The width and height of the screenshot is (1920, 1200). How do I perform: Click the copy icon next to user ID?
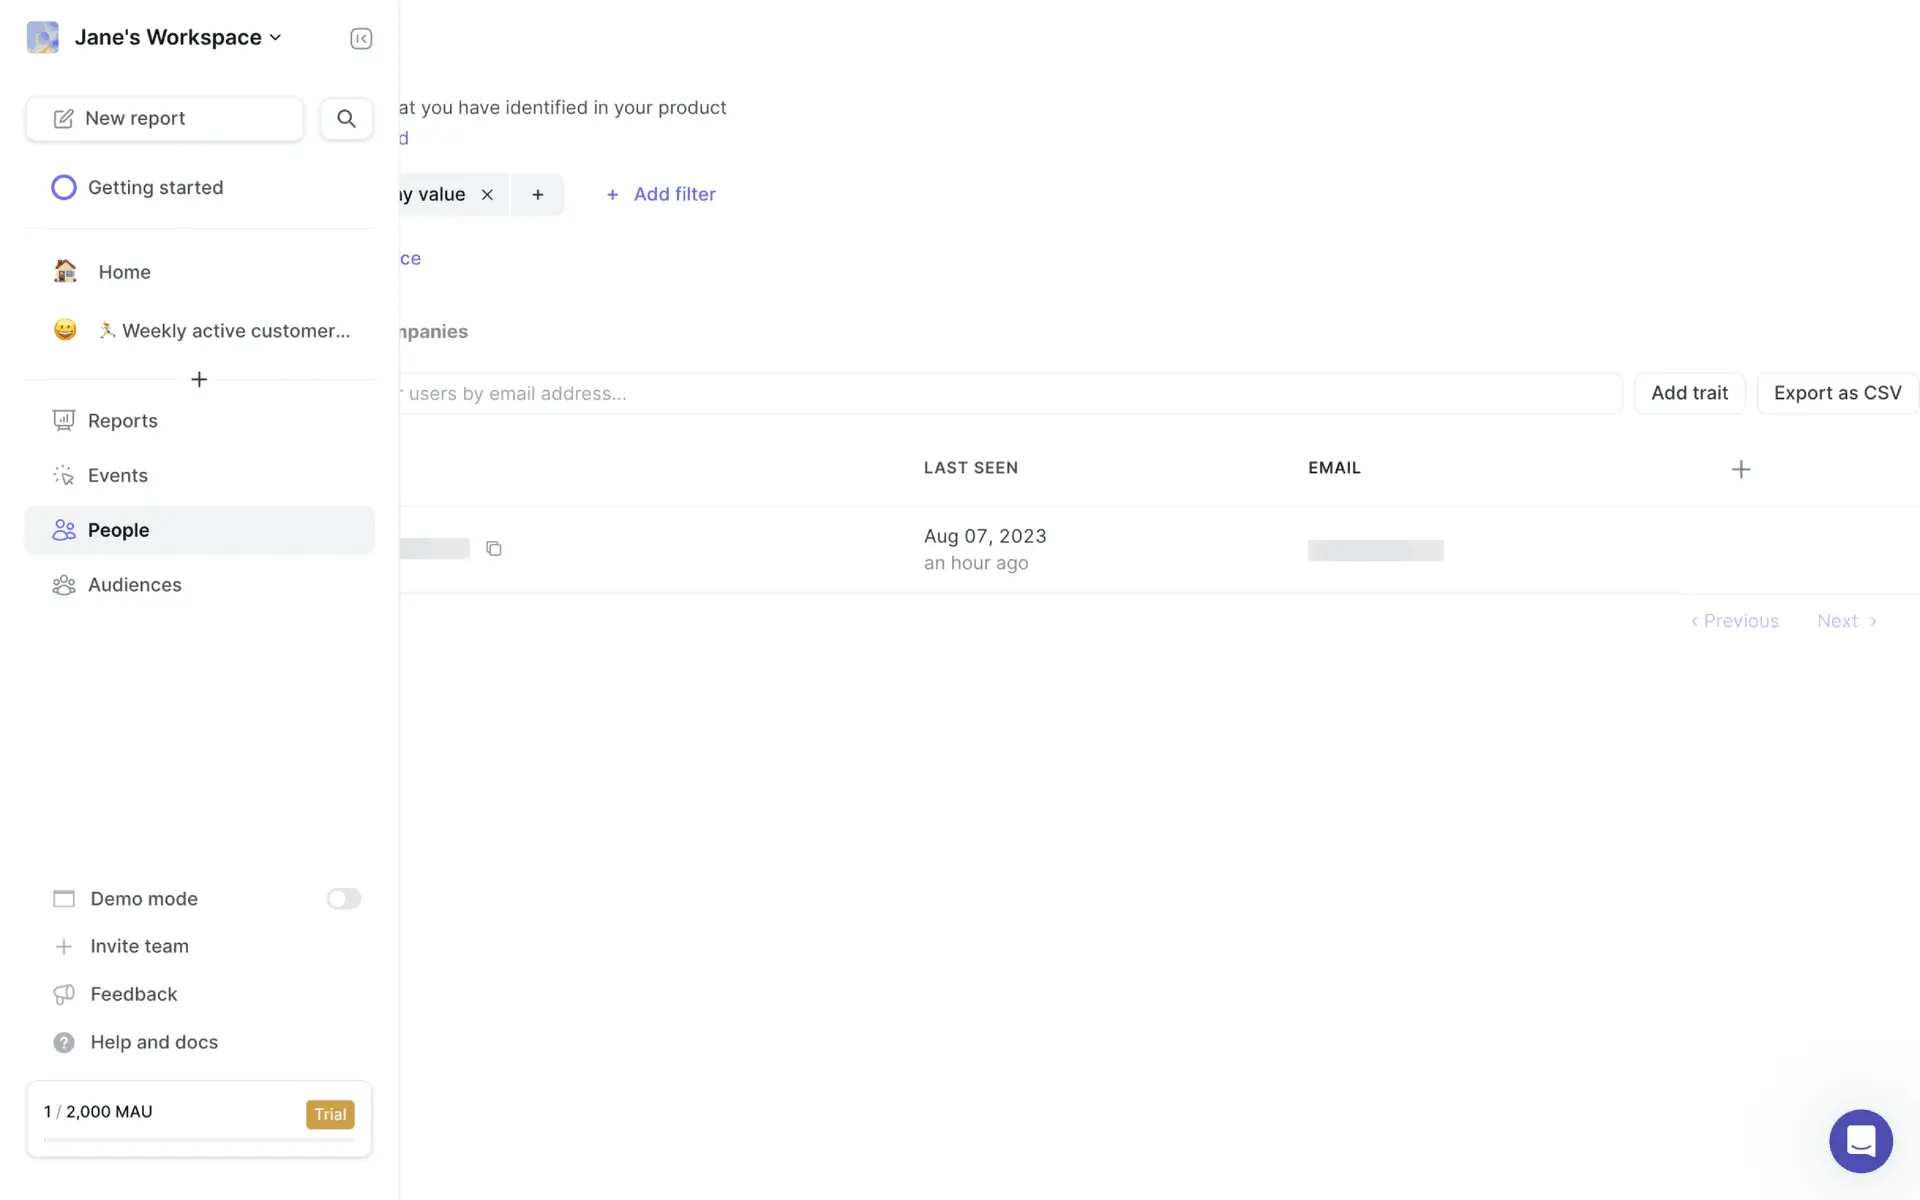[x=494, y=548]
